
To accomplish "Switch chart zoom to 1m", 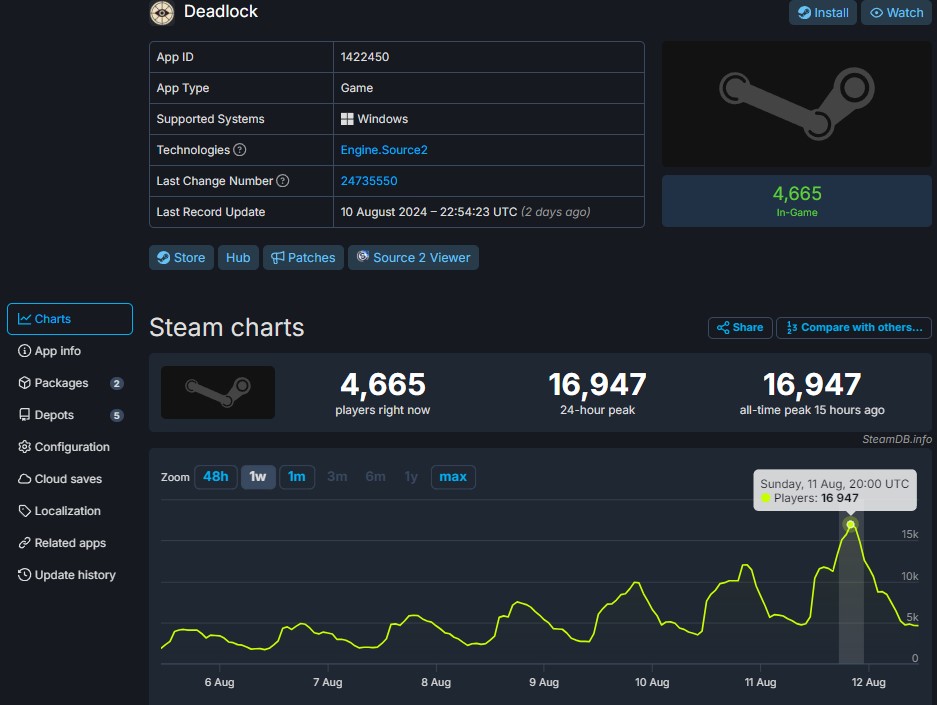I will (x=297, y=477).
